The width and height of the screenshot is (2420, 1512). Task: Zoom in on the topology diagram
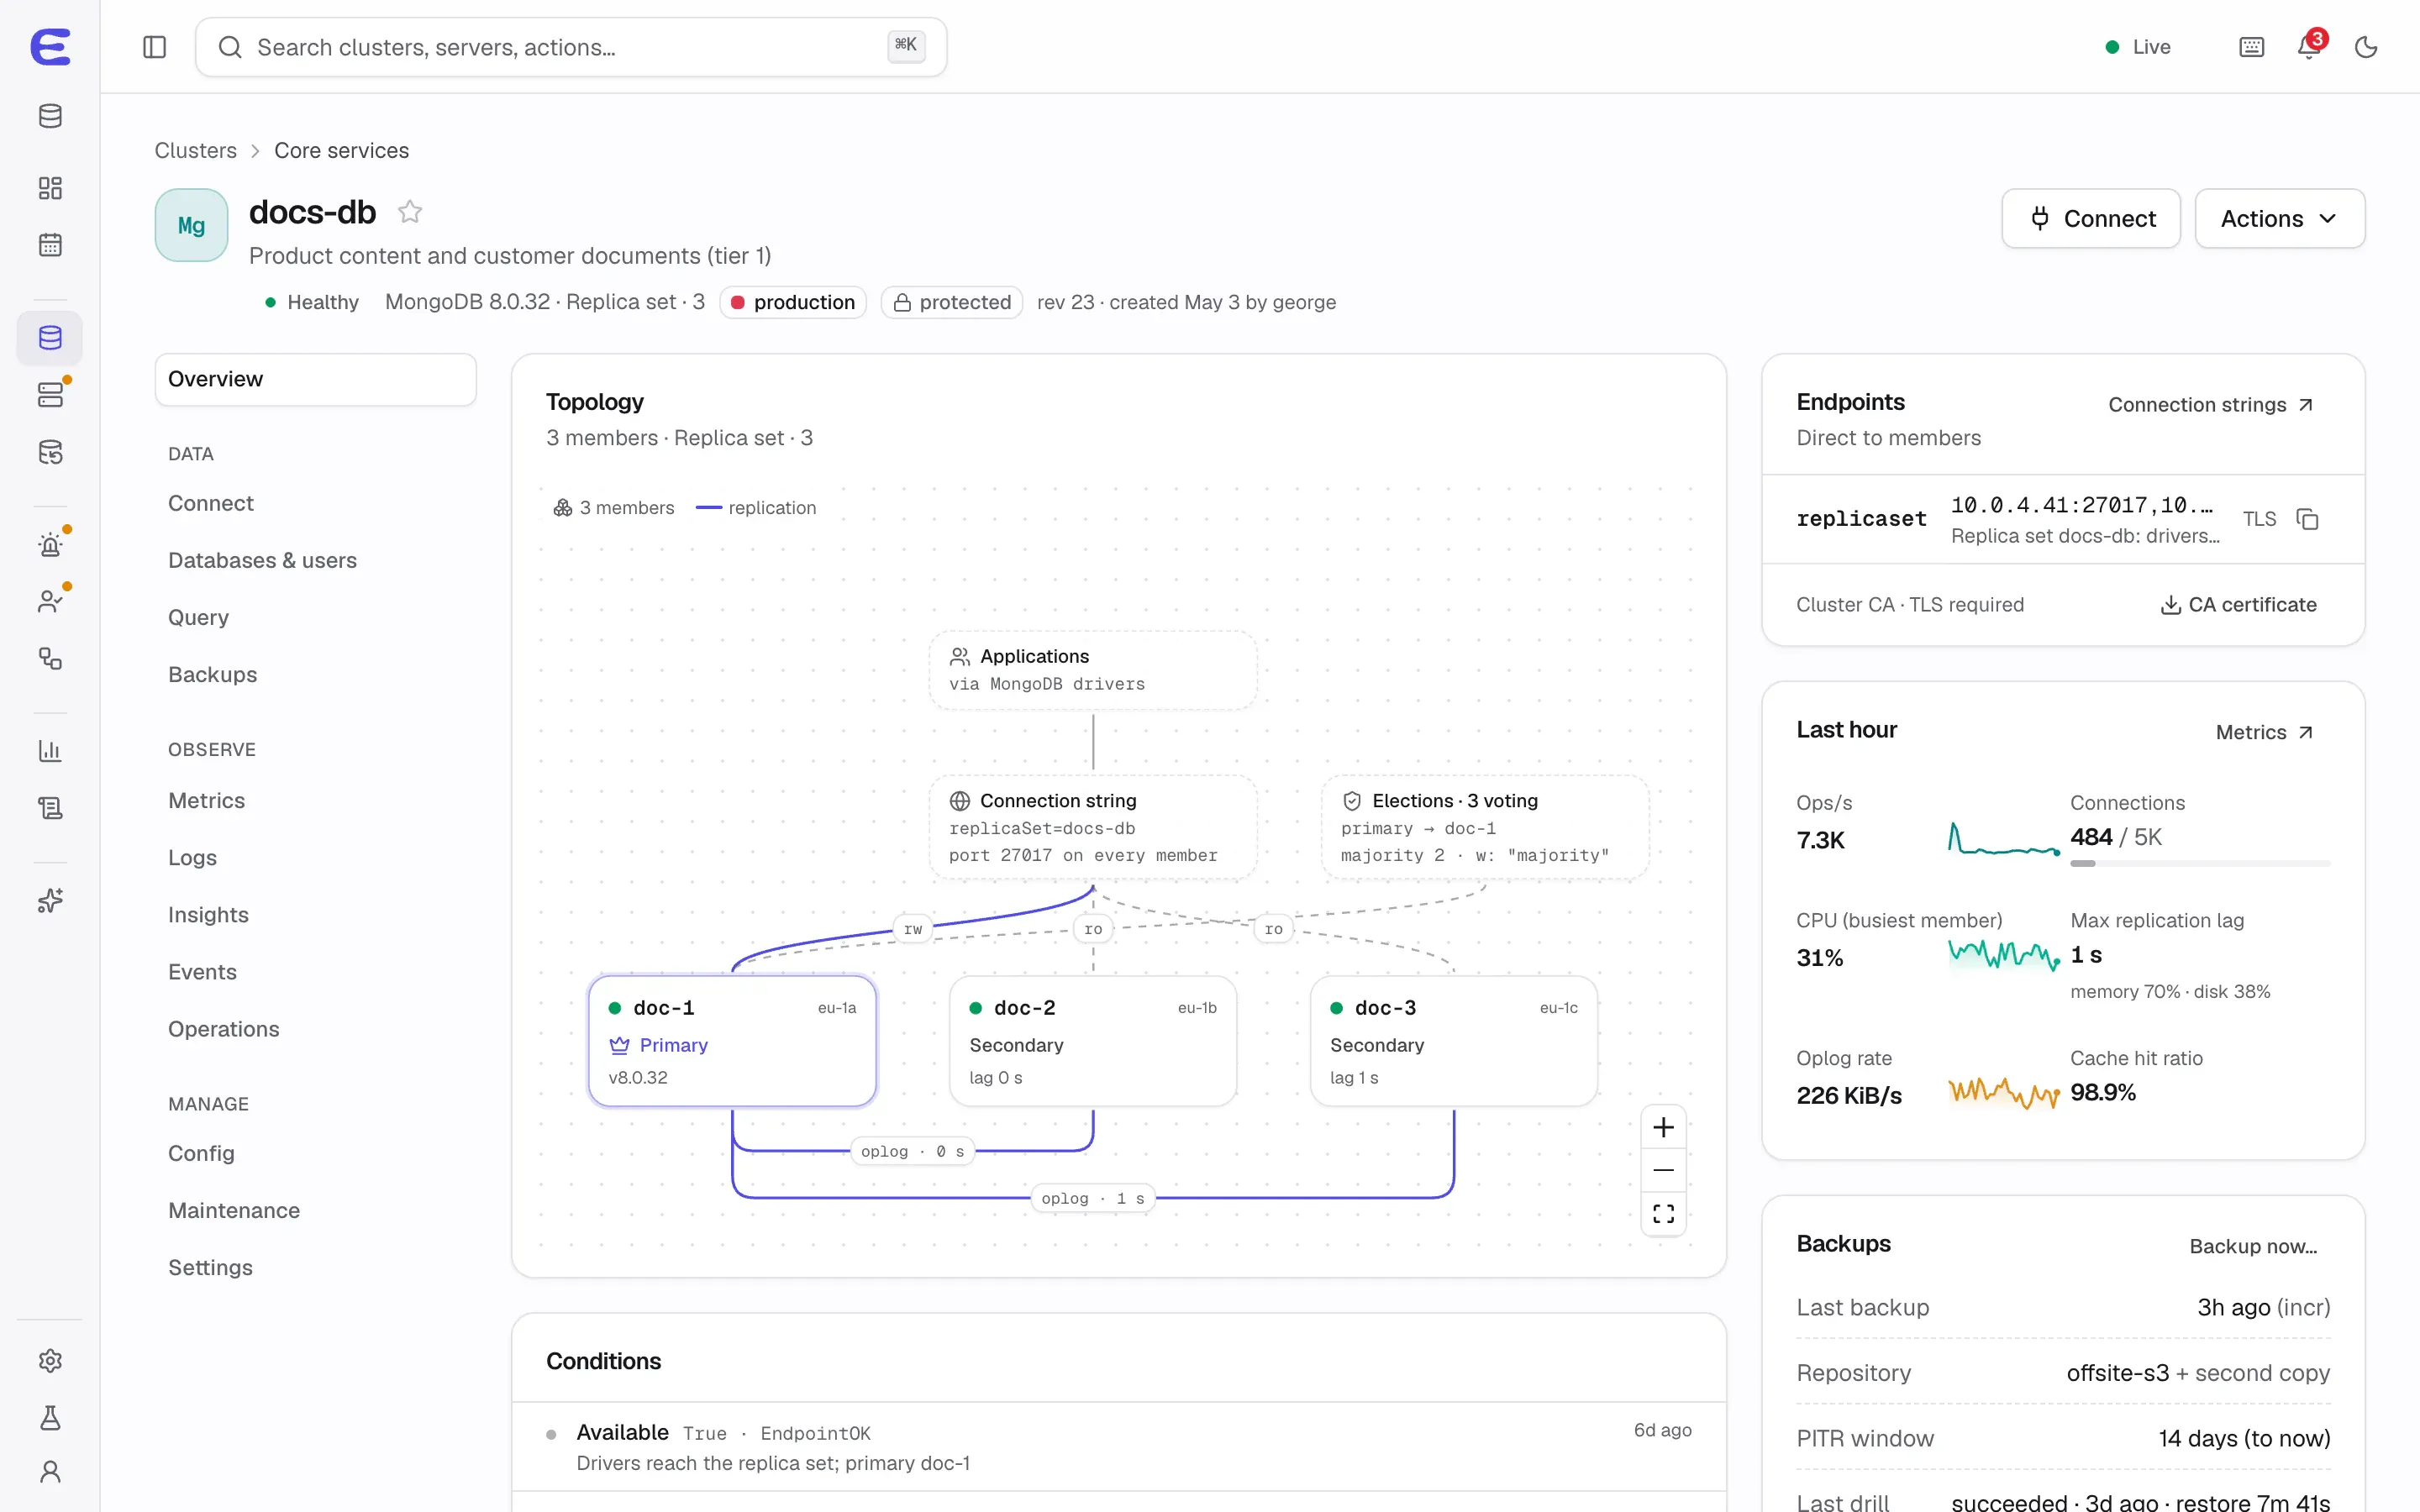coord(1663,1127)
